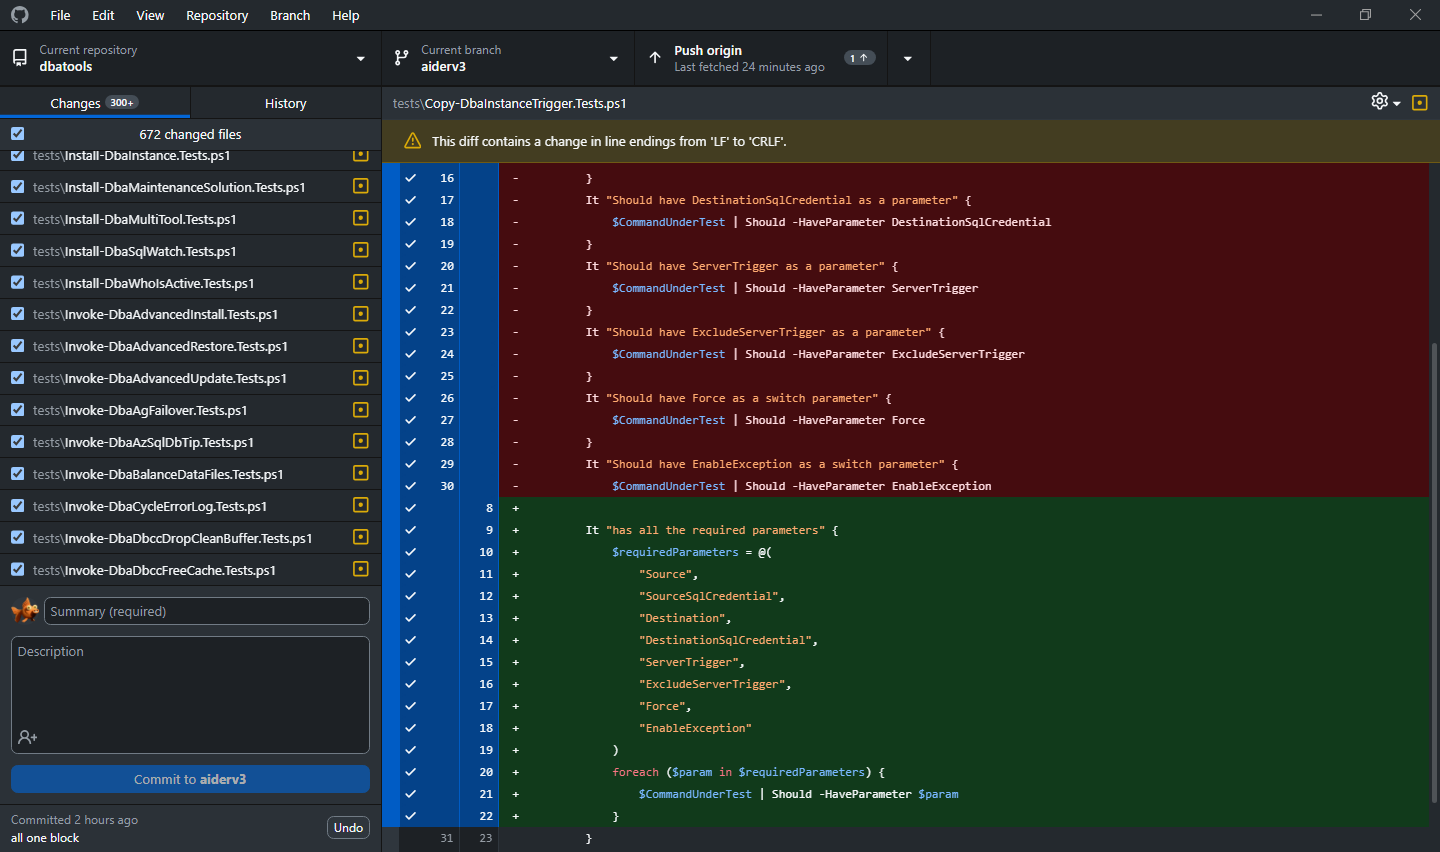Image resolution: width=1440 pixels, height=852 pixels.
Task: Switch to the History tab
Action: (285, 103)
